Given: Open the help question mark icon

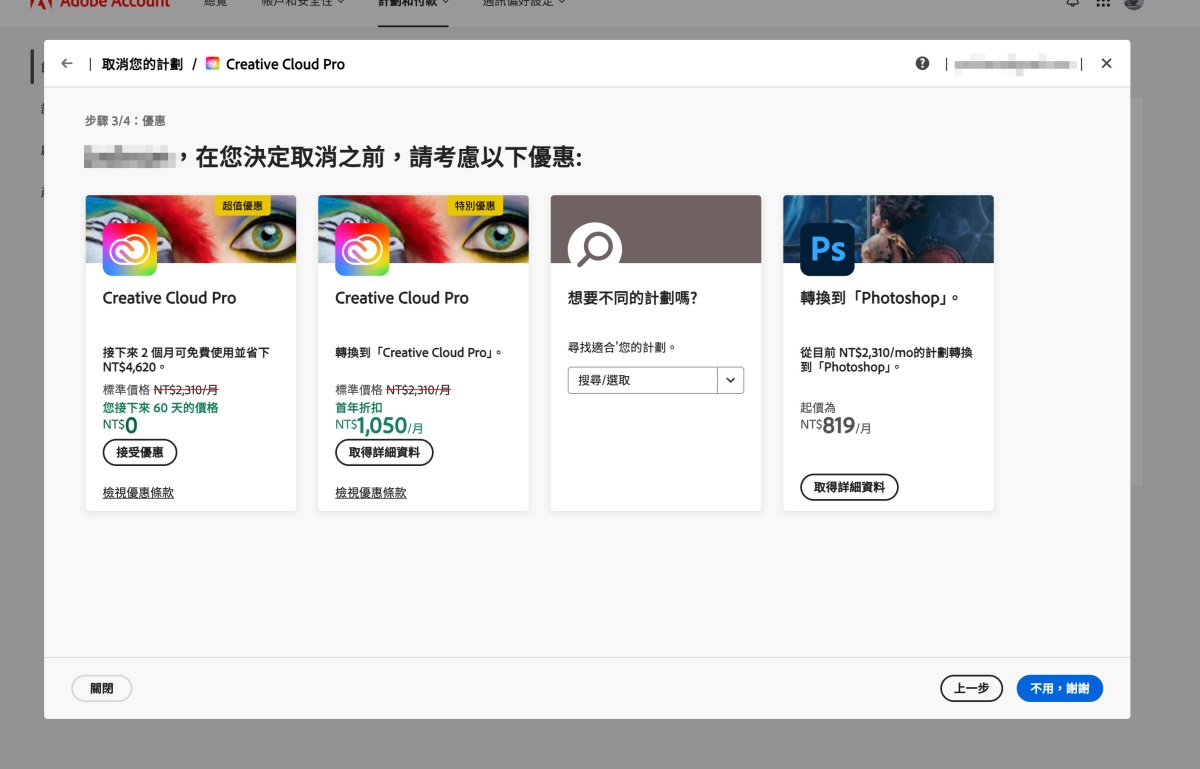Looking at the screenshot, I should tap(922, 63).
